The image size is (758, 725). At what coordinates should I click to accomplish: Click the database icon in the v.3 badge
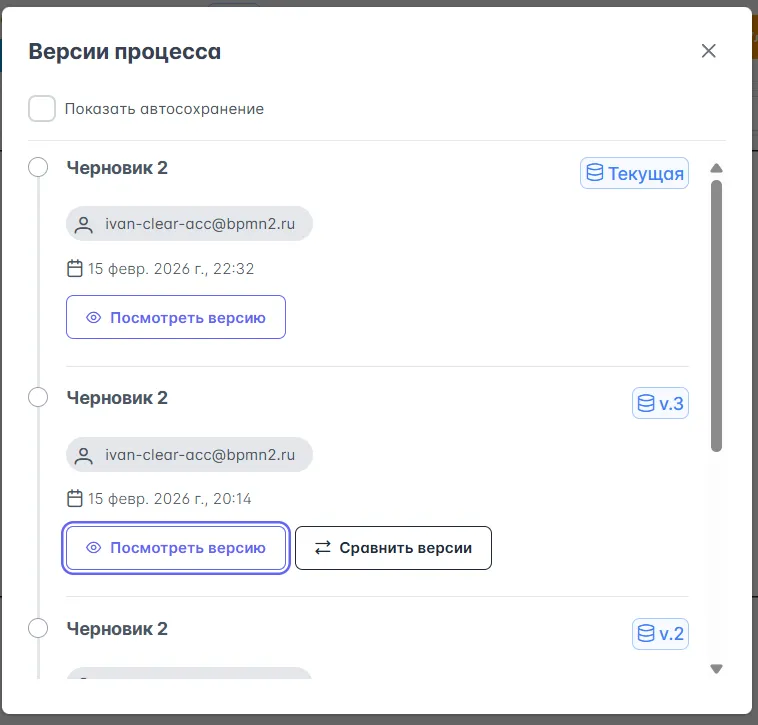pyautogui.click(x=646, y=404)
